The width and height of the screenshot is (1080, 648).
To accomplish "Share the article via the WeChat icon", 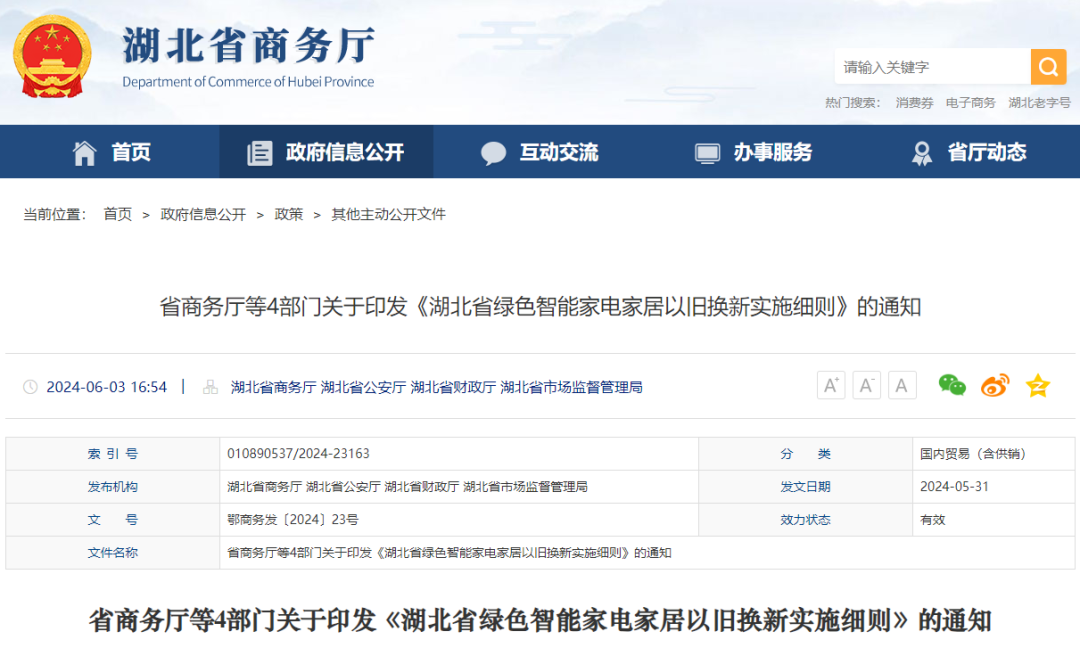I will coord(952,384).
